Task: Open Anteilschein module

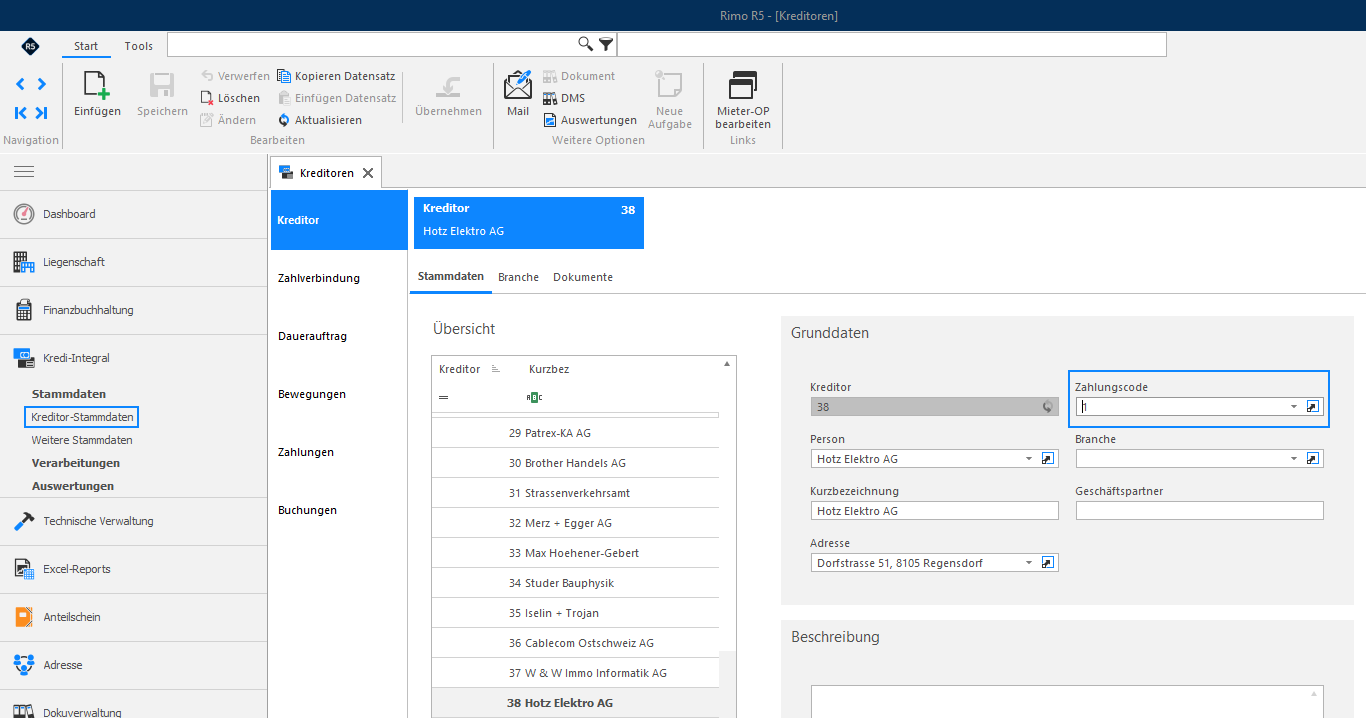Action: coord(134,617)
